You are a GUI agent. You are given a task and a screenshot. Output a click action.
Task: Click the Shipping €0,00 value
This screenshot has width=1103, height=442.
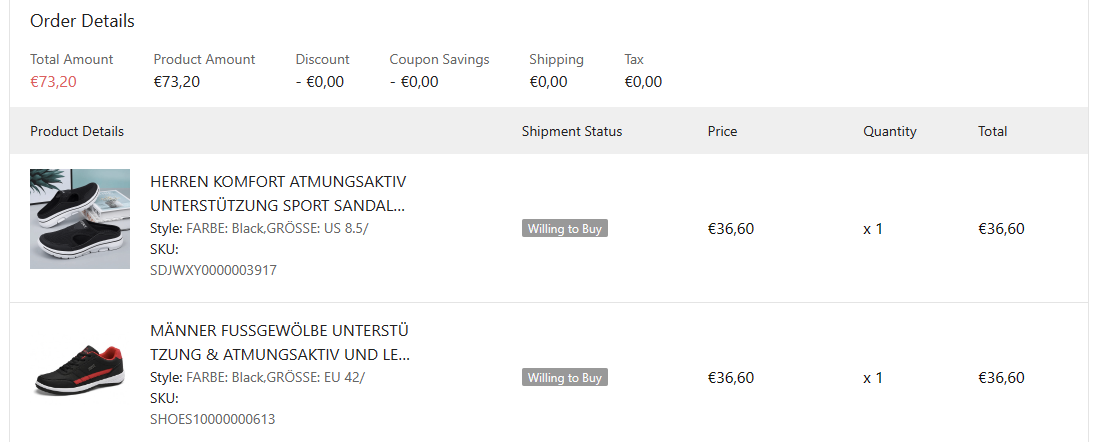tap(548, 82)
